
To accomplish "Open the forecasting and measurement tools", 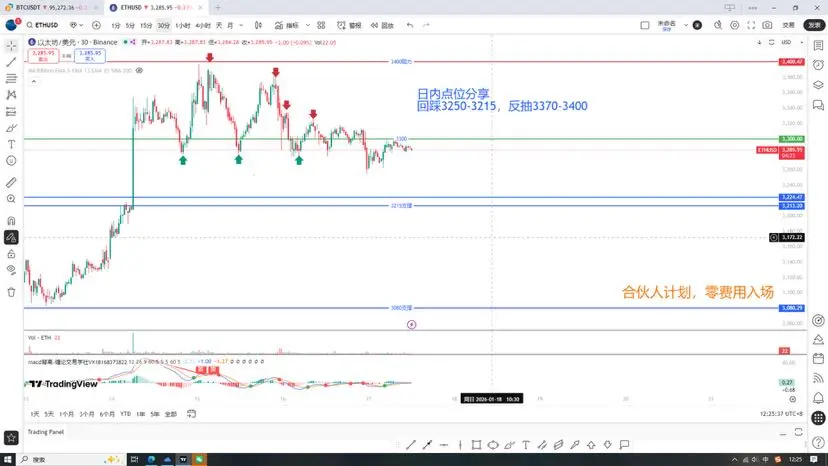I will pyautogui.click(x=11, y=111).
